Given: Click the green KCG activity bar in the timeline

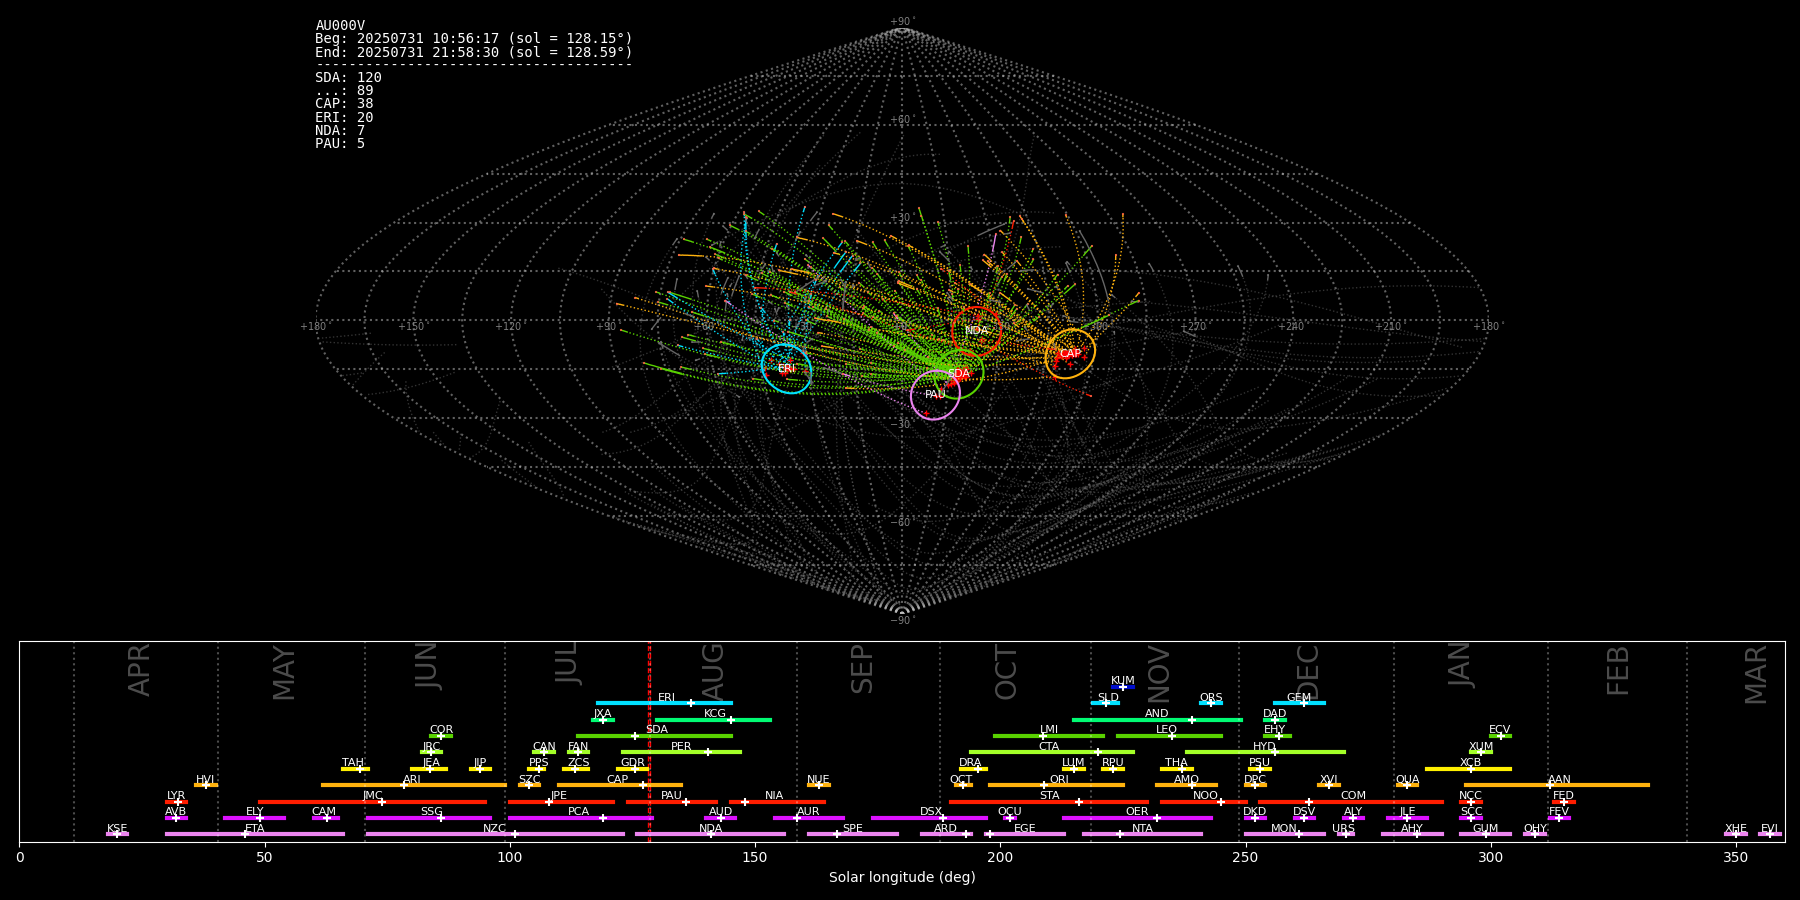Looking at the screenshot, I should click(x=713, y=719).
